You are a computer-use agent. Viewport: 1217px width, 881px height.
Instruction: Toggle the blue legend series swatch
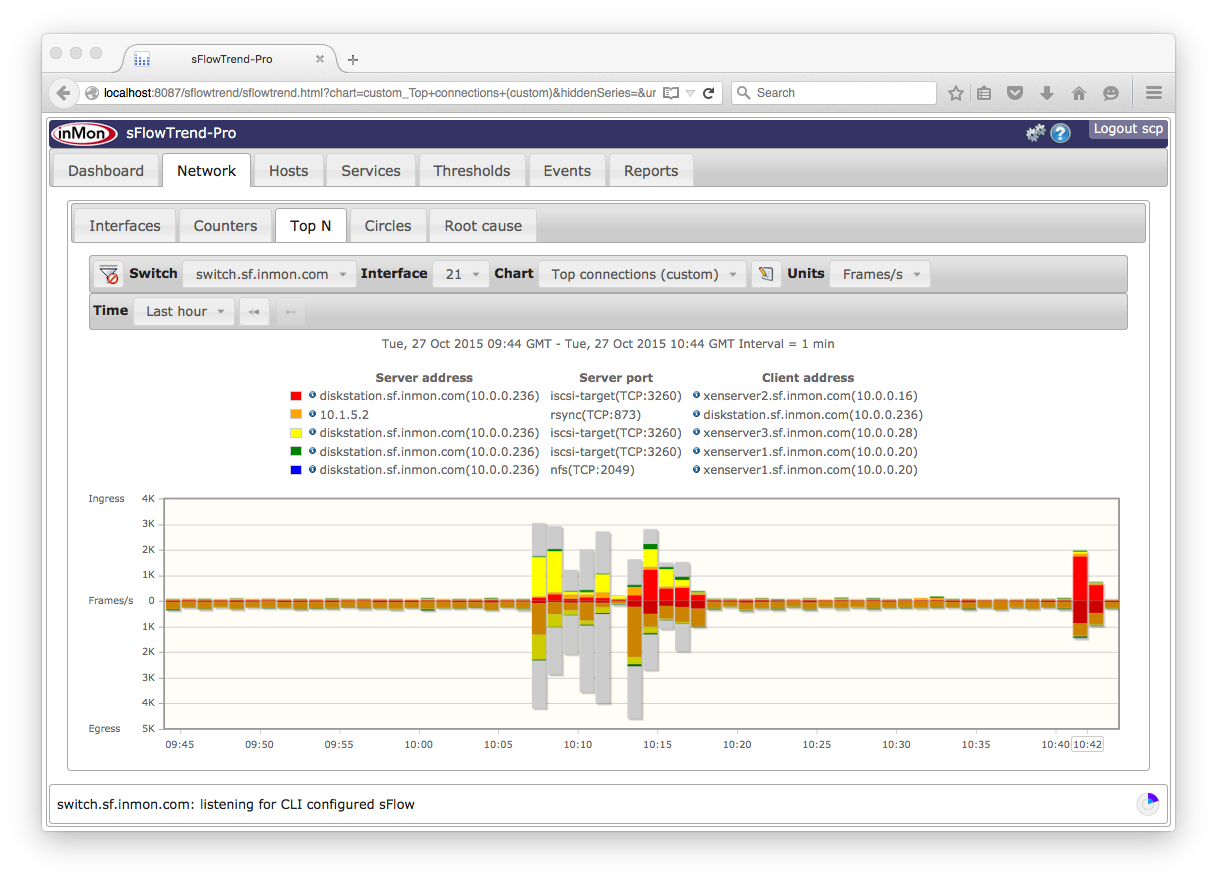[296, 470]
